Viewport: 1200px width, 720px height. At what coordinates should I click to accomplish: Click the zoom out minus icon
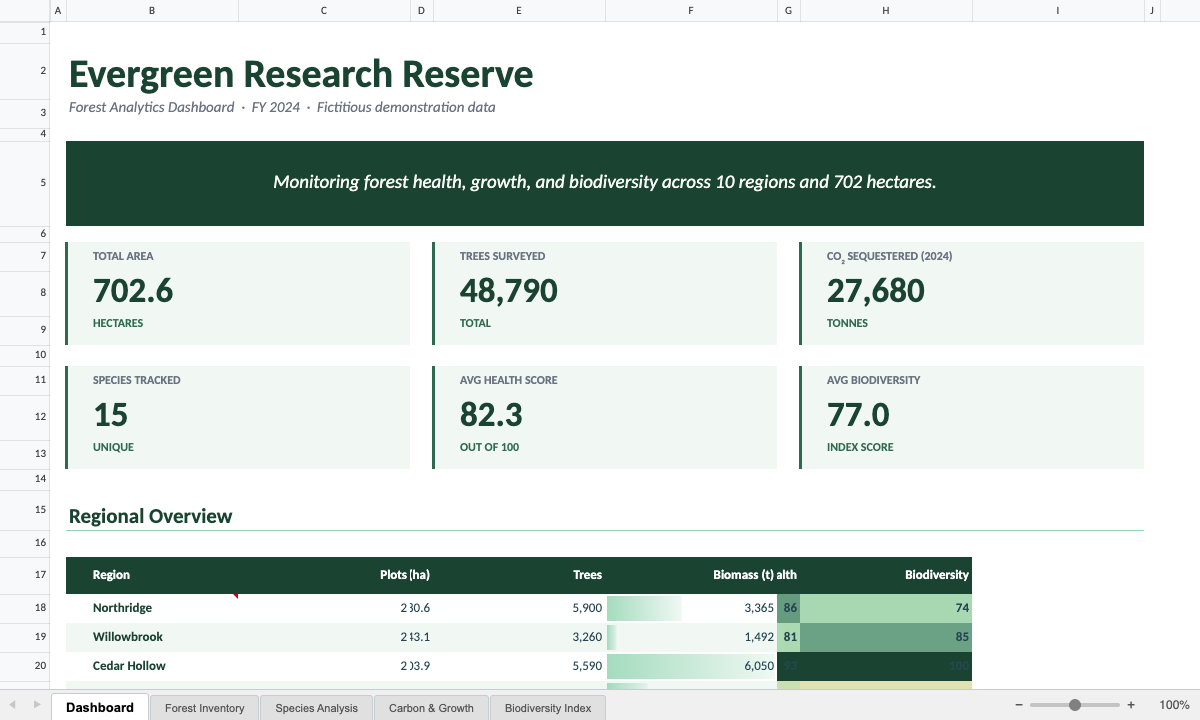point(1019,705)
